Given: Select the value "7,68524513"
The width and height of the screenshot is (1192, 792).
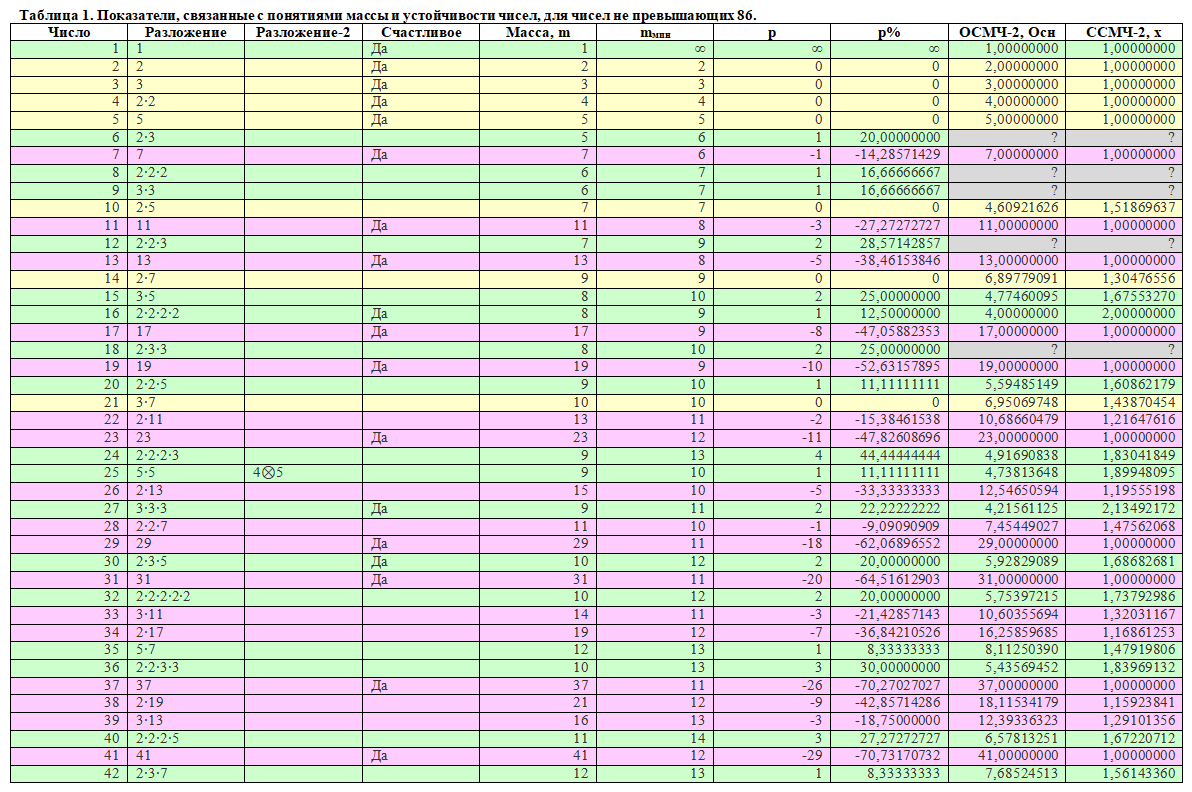Looking at the screenshot, I should [x=1021, y=773].
